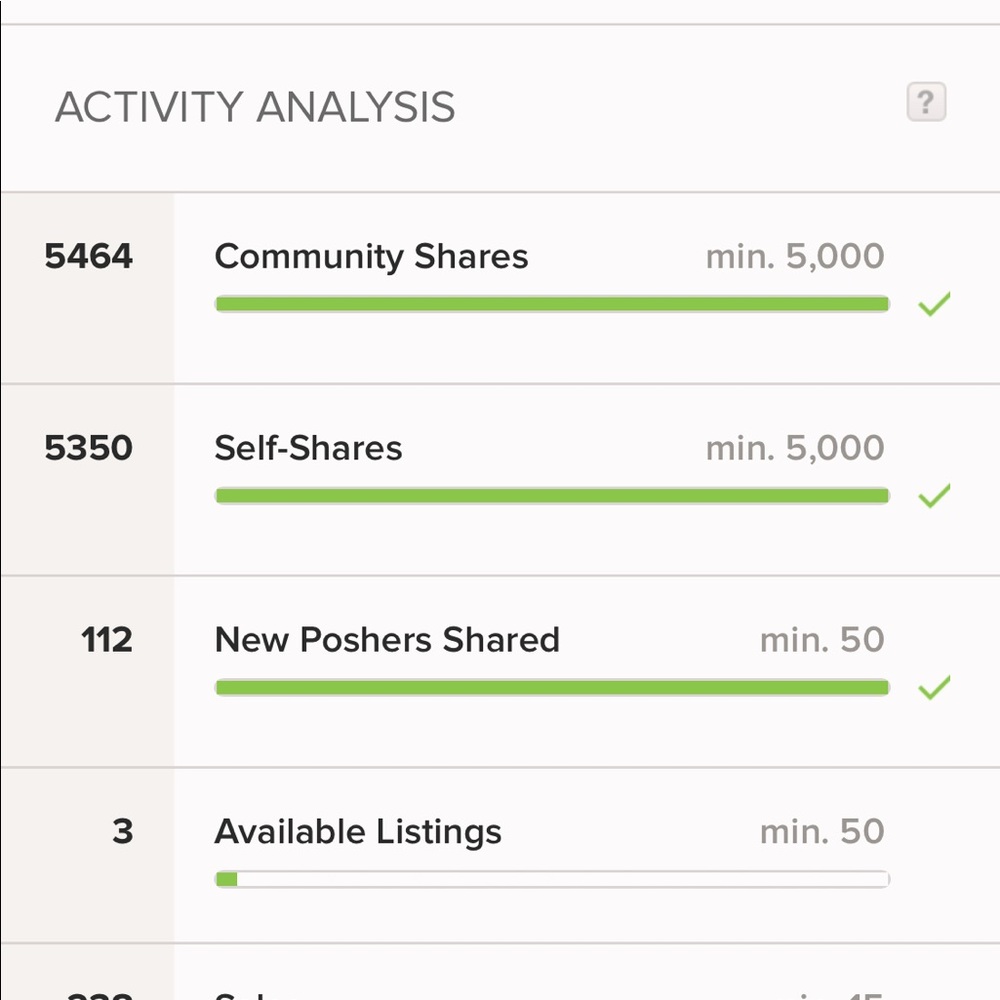This screenshot has height=1000, width=1000.
Task: Click the Self-Shares green checkmark
Action: coord(934,496)
